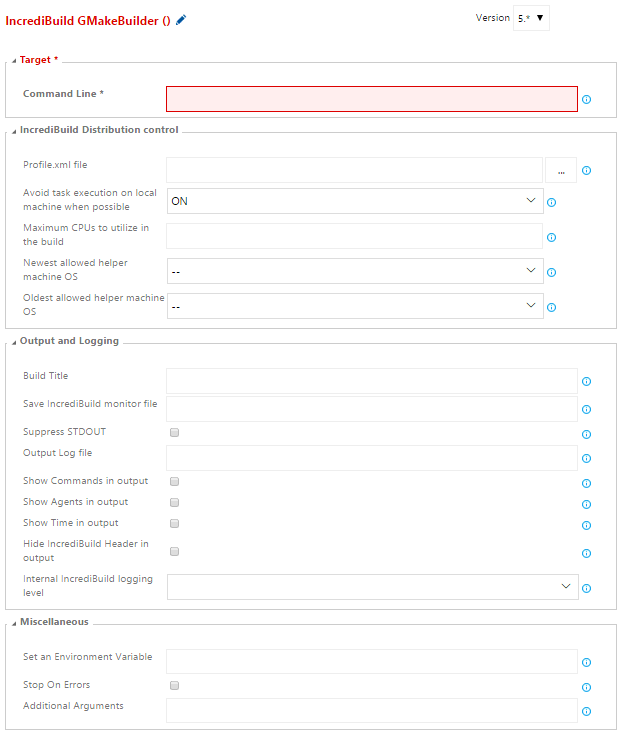Click info icon for Profile.xml file
This screenshot has width=622, height=736.
pyautogui.click(x=586, y=170)
